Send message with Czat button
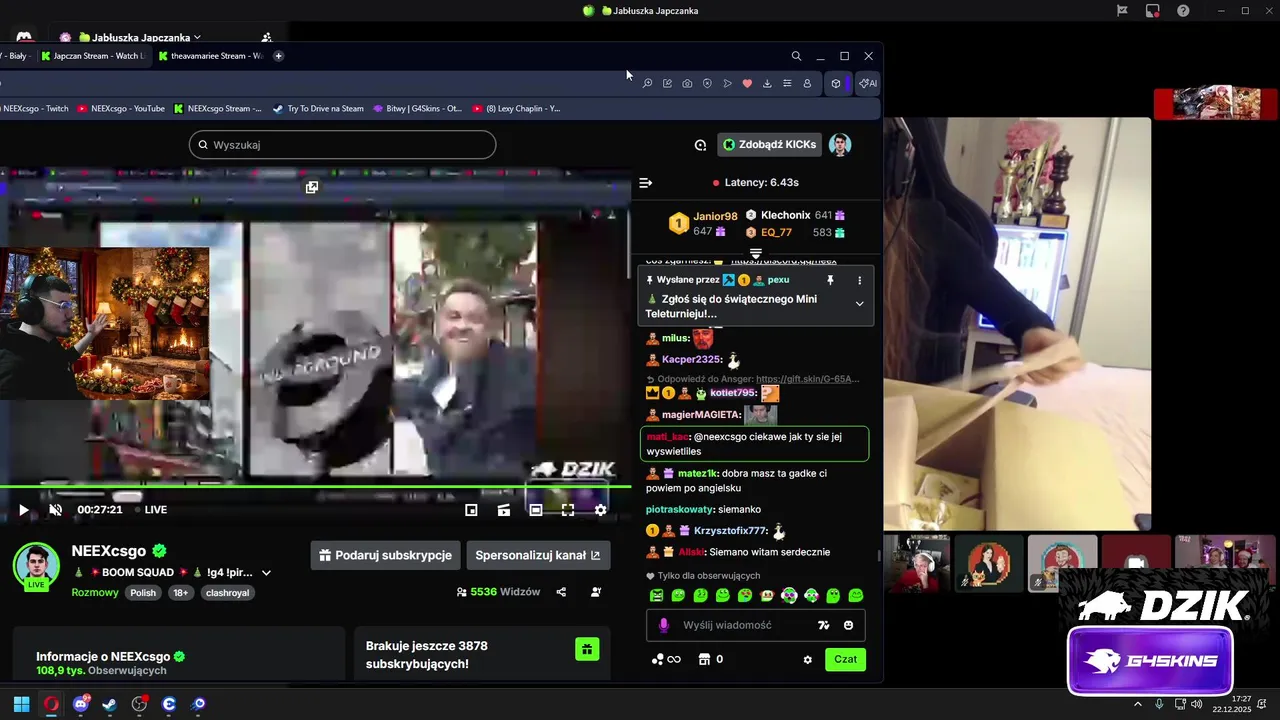This screenshot has width=1280, height=720. click(846, 659)
